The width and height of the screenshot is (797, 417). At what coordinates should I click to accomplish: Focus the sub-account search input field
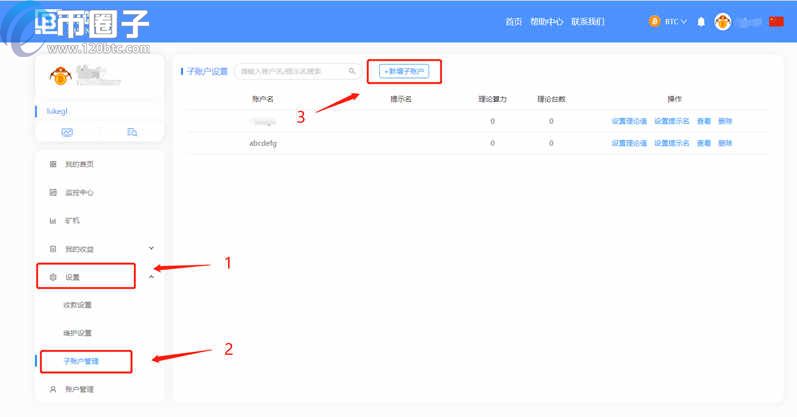click(297, 71)
